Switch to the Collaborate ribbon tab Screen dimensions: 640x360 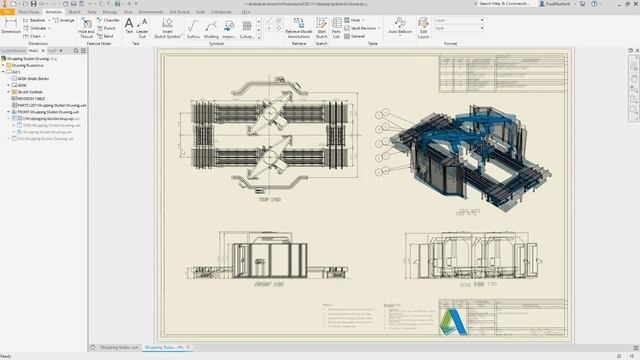click(221, 12)
